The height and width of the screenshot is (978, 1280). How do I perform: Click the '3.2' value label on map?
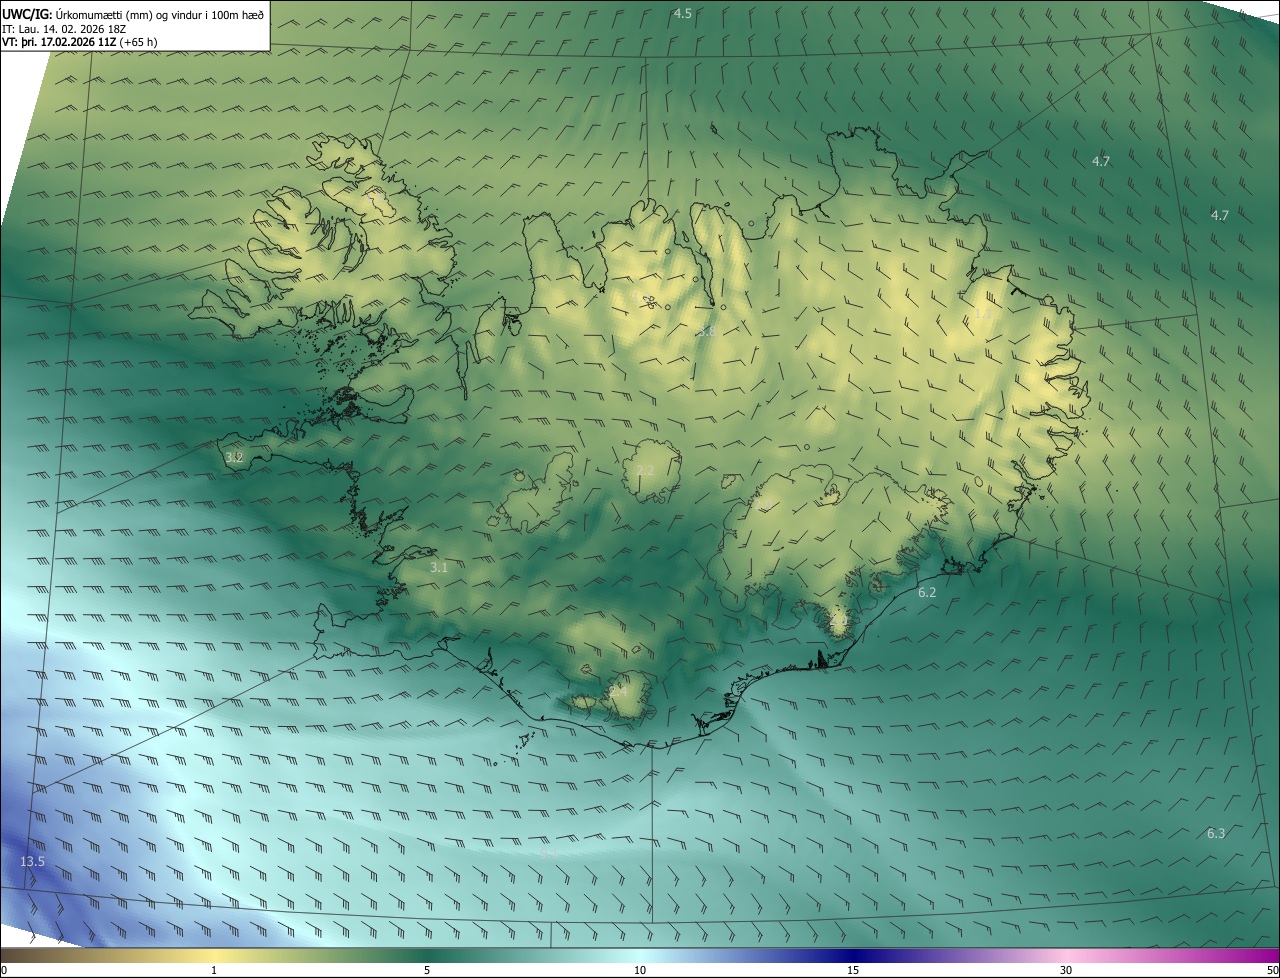(x=234, y=457)
